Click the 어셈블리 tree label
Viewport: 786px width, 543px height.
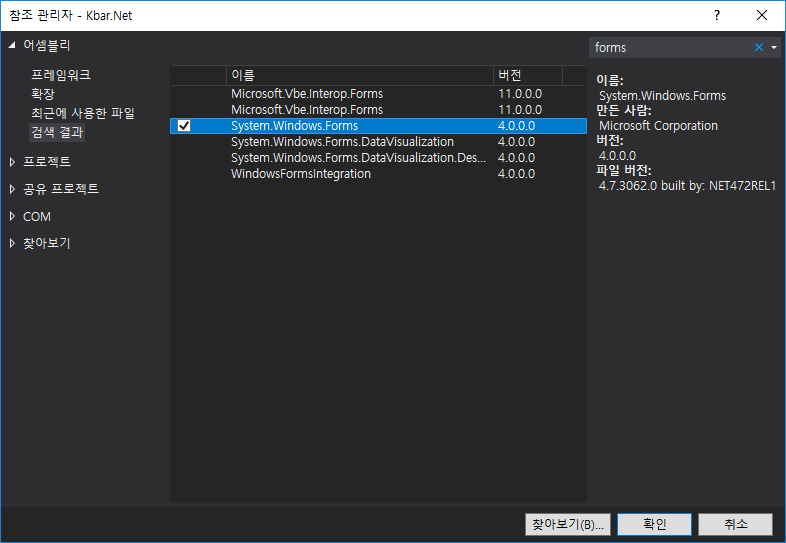[x=47, y=45]
